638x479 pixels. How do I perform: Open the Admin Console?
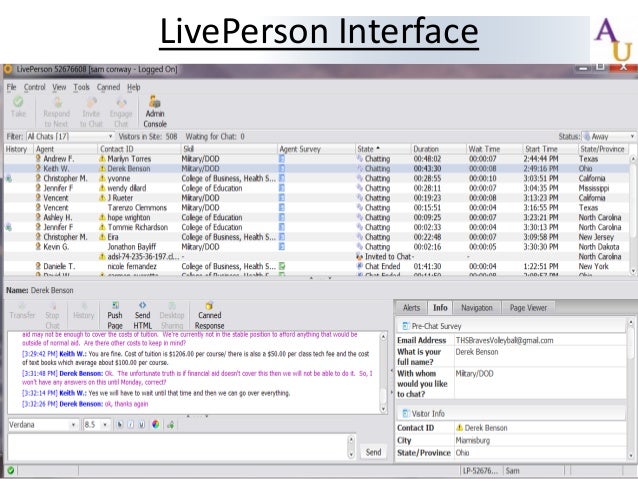pos(155,112)
